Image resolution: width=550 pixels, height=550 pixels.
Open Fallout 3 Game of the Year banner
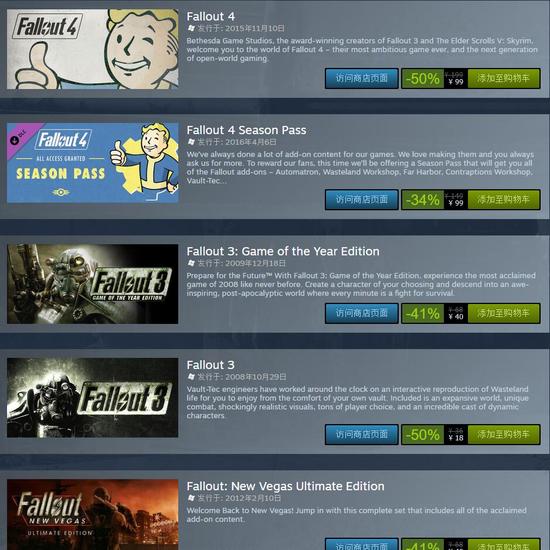tap(93, 284)
